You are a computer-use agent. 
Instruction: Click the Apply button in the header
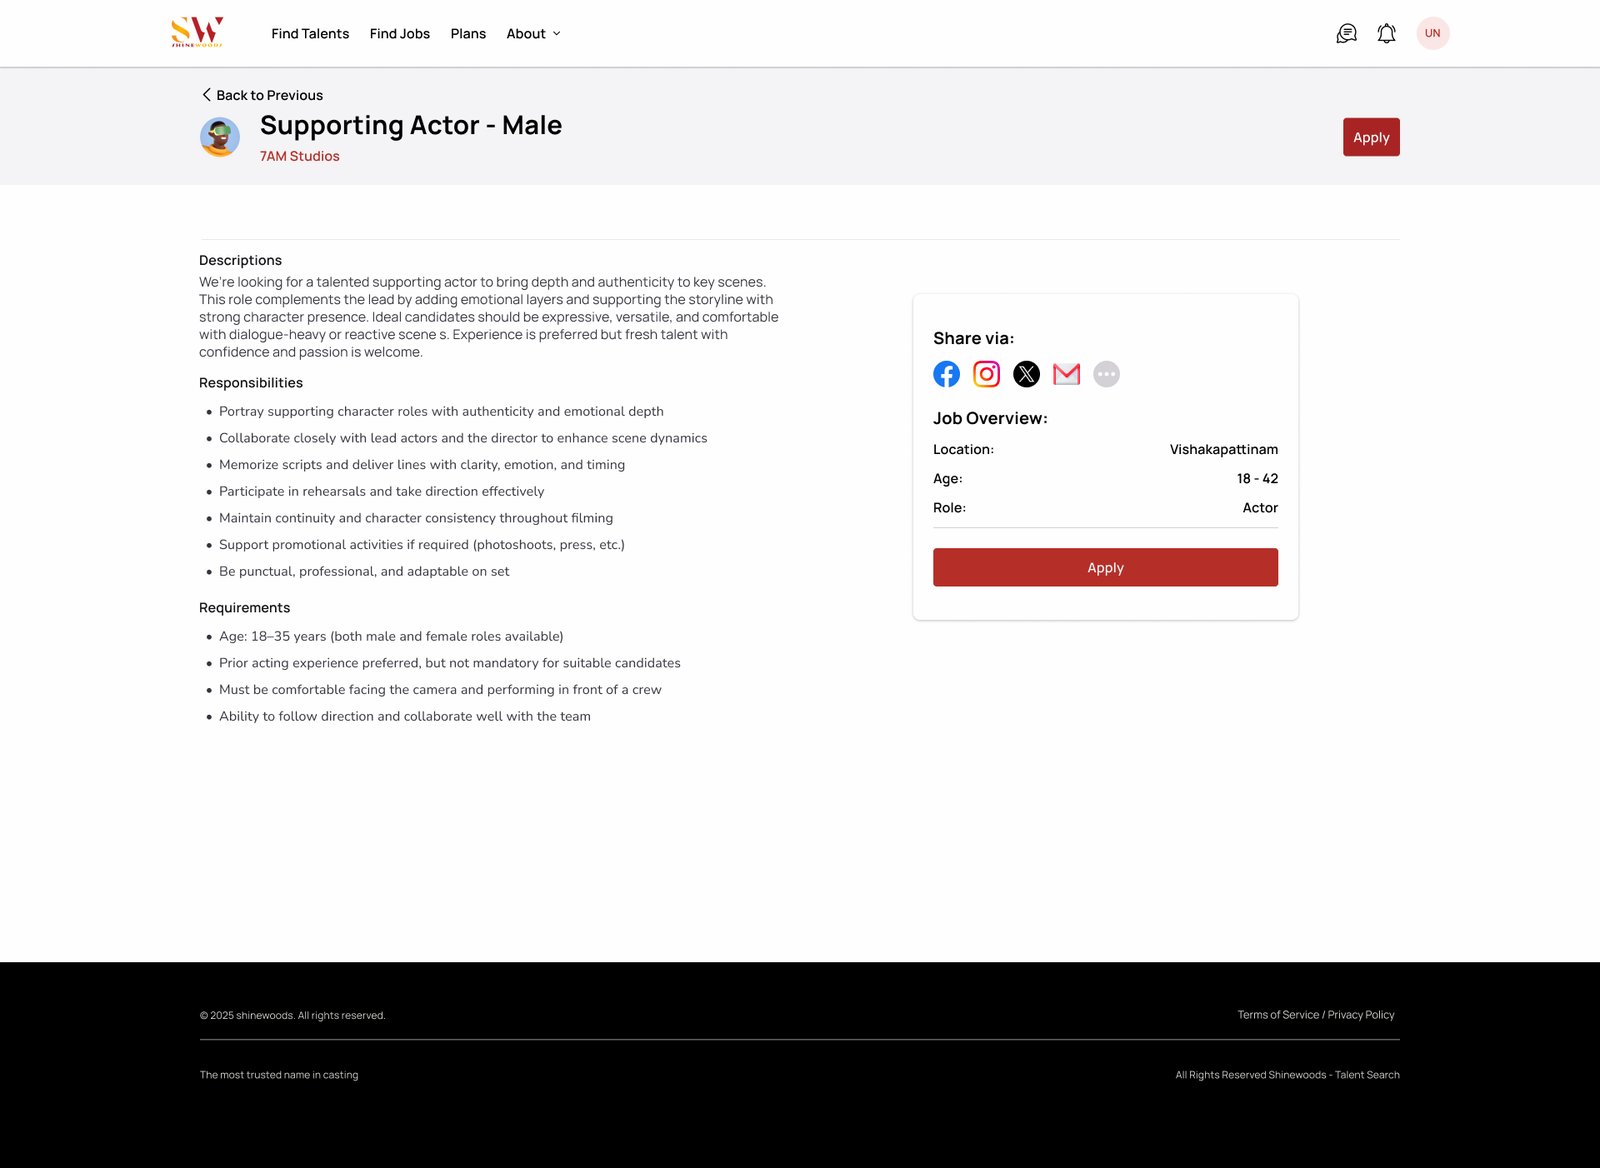coord(1371,137)
